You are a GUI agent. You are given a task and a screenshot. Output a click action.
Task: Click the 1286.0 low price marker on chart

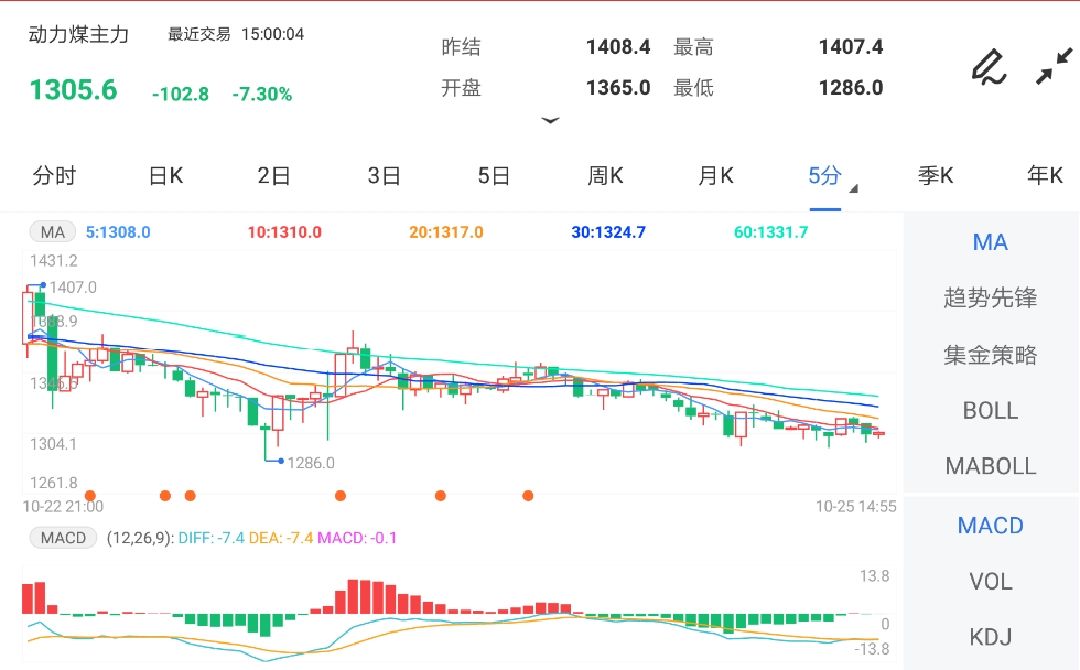tap(311, 463)
